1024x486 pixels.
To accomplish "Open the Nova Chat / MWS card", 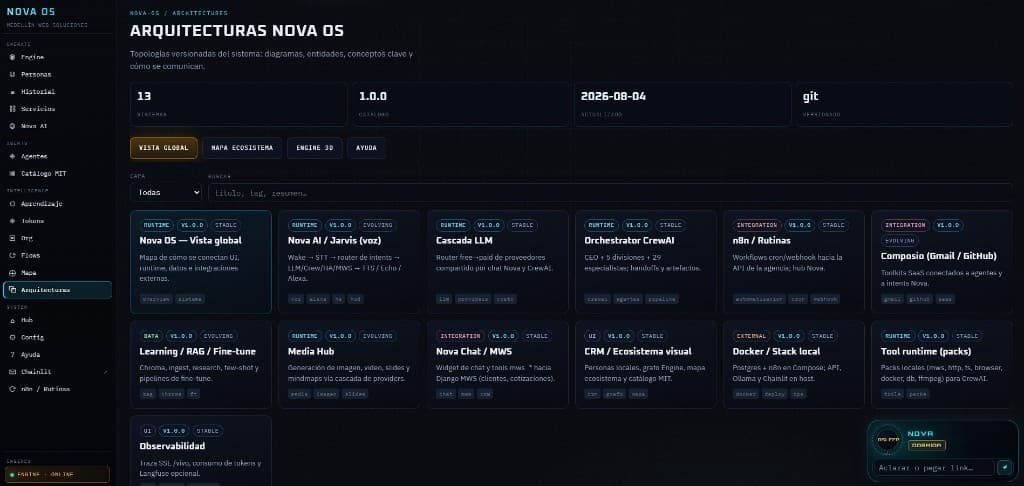I will (x=498, y=364).
